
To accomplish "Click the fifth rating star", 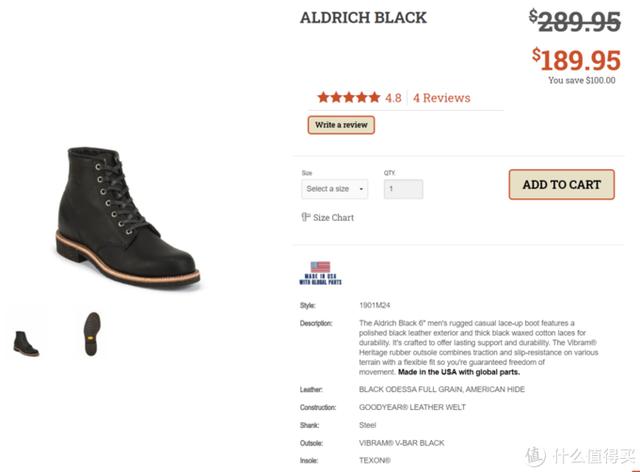I will point(374,98).
